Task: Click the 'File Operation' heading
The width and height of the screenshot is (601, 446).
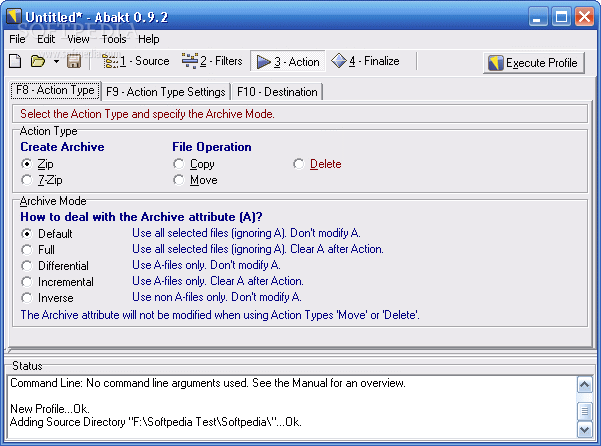Action: 212,147
